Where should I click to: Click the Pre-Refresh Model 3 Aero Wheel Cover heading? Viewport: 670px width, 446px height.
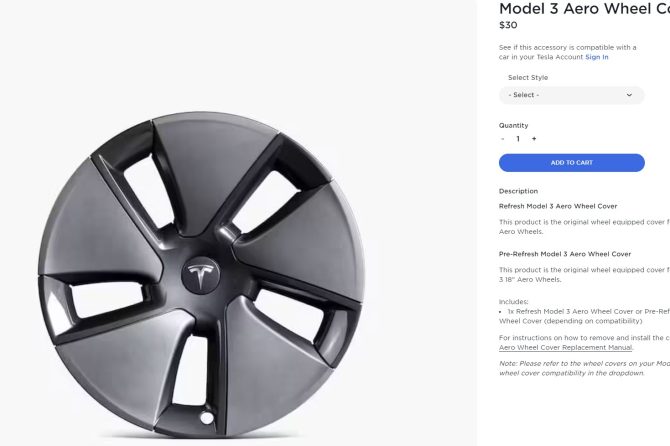pyautogui.click(x=565, y=254)
